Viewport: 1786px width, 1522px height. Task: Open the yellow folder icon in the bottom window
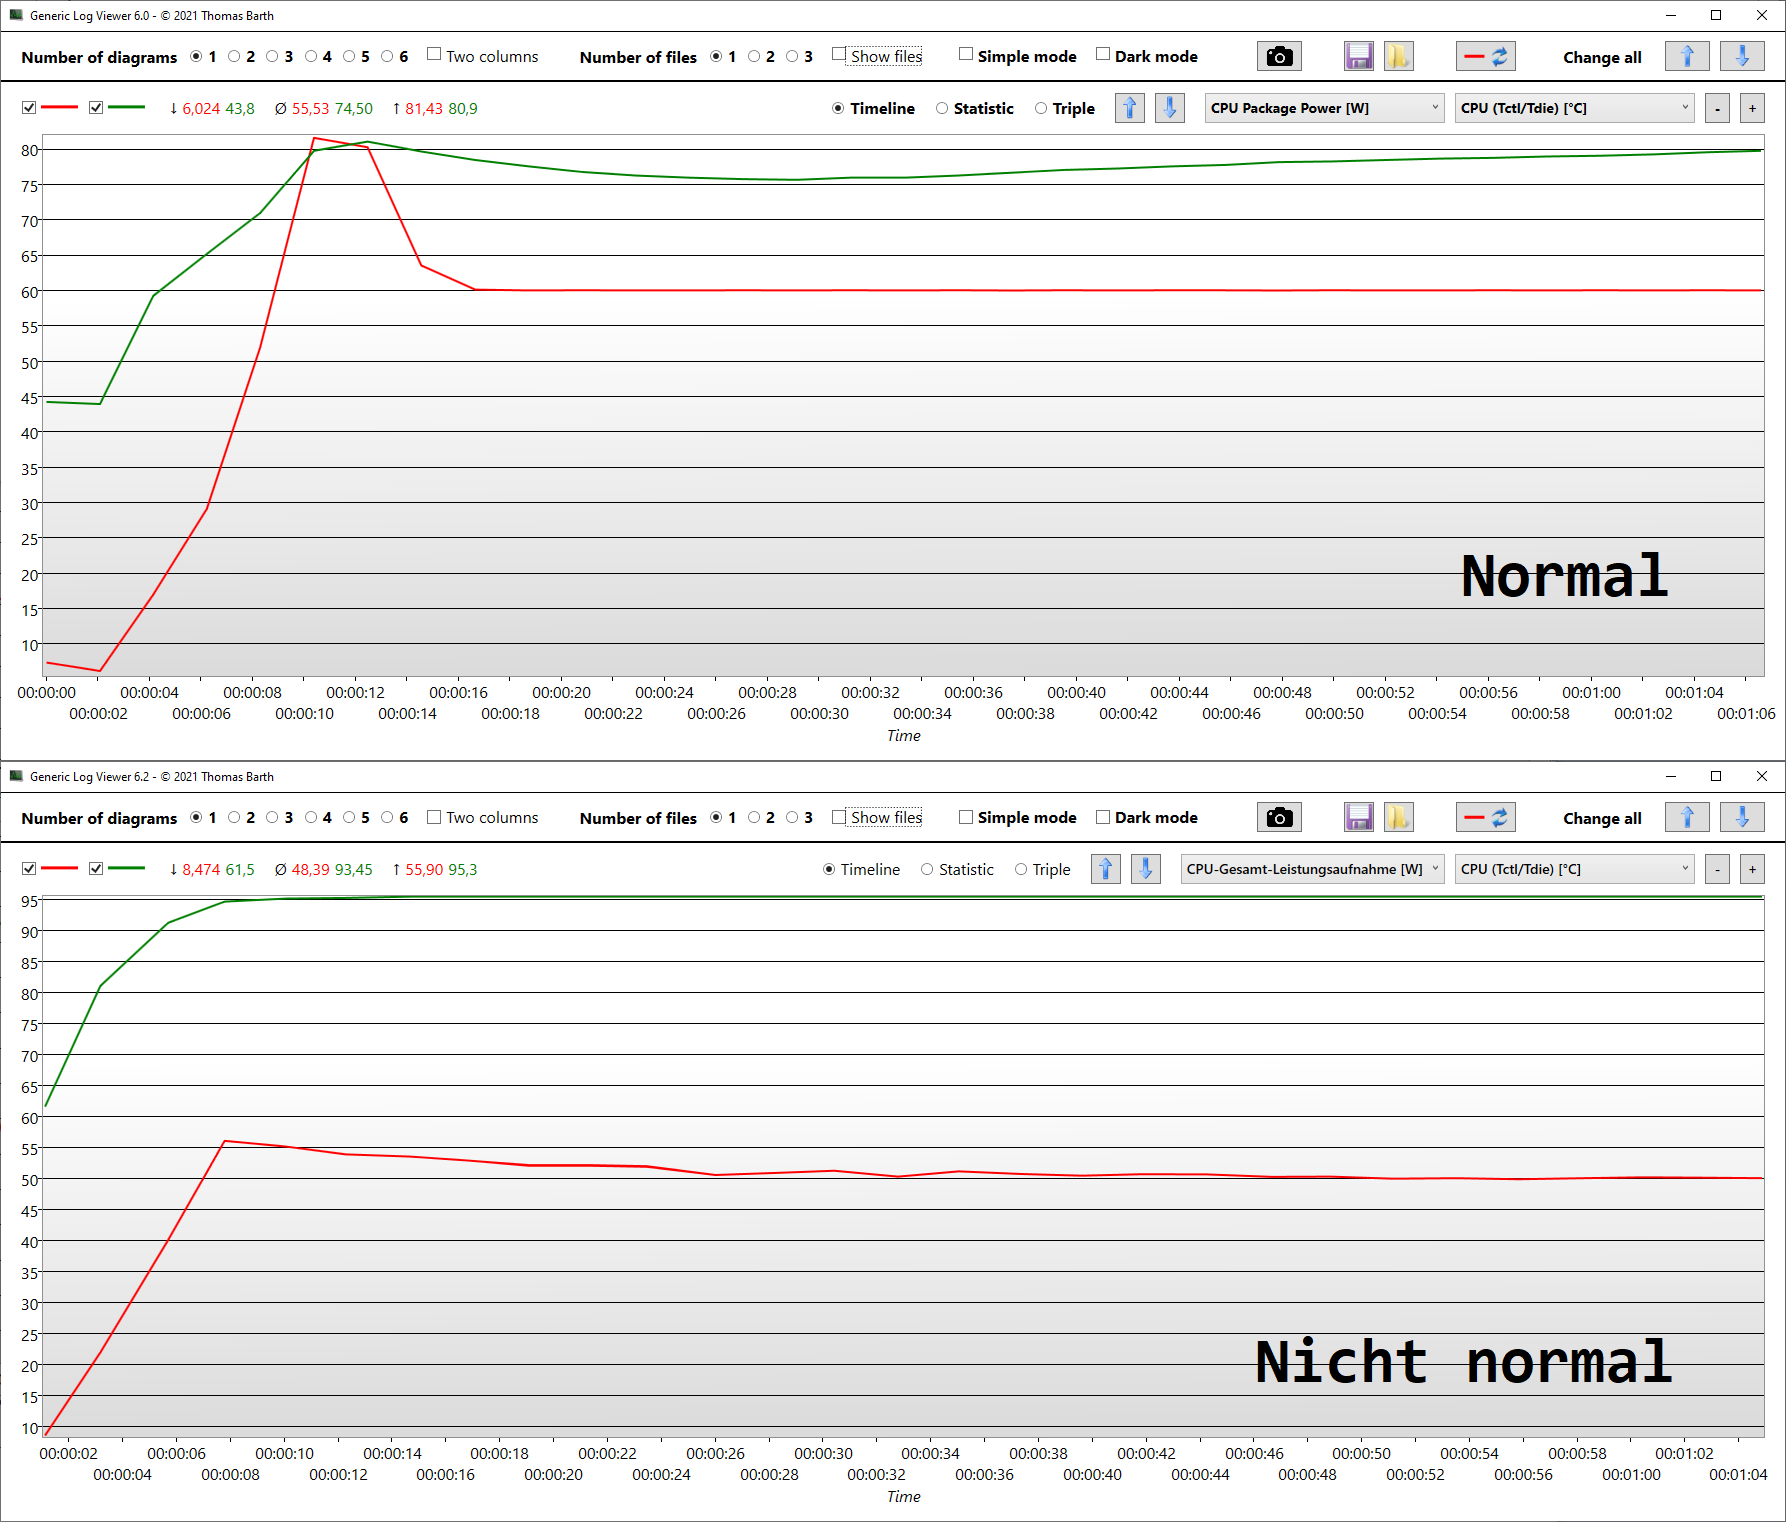pyautogui.click(x=1398, y=818)
